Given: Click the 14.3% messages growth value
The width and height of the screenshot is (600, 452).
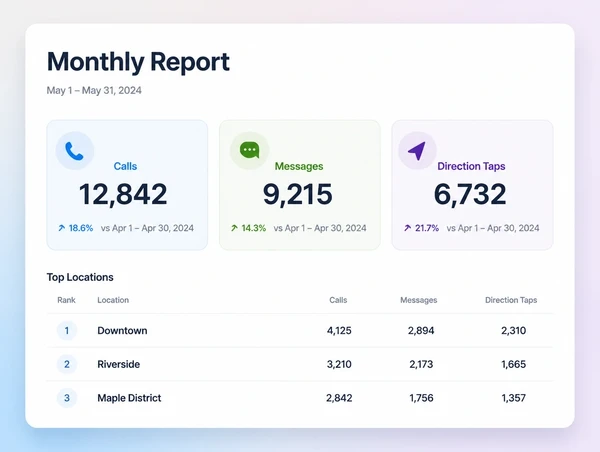Looking at the screenshot, I should coord(254,228).
